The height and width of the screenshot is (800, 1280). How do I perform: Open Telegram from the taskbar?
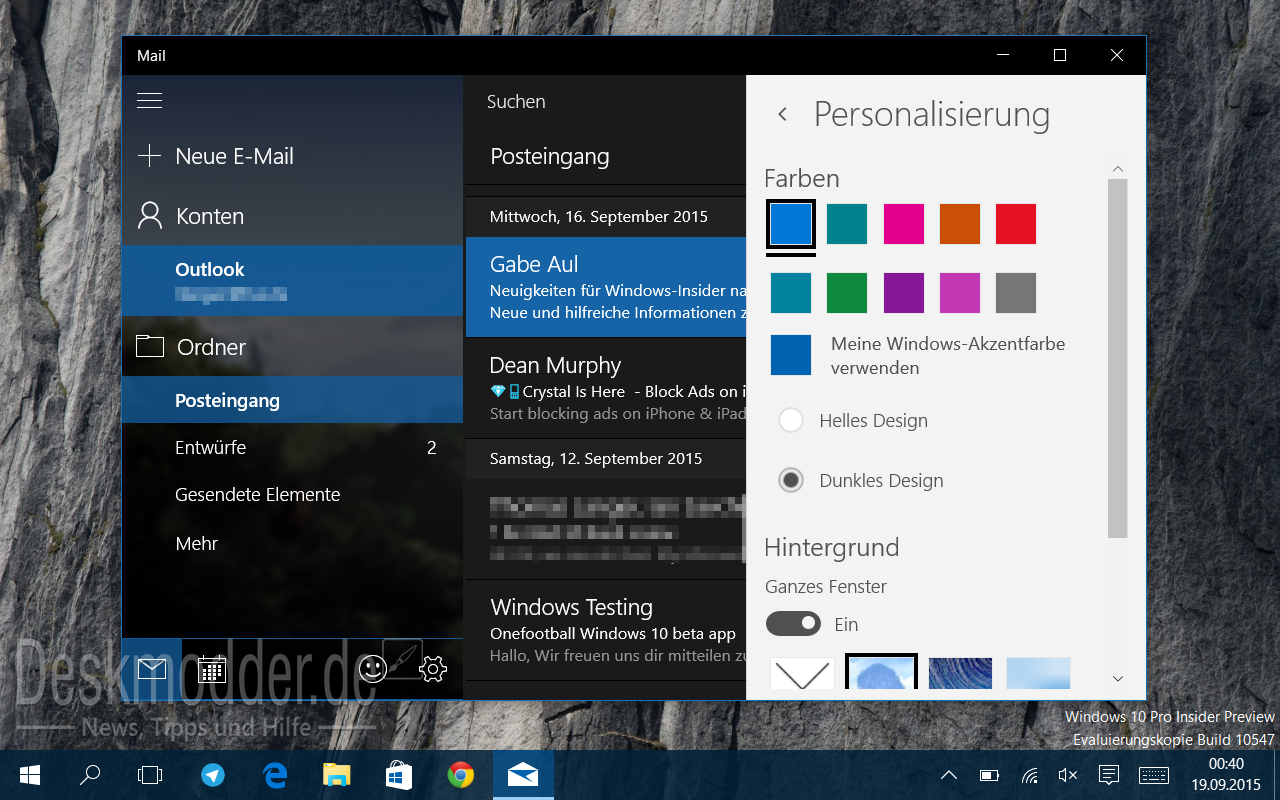pyautogui.click(x=212, y=775)
